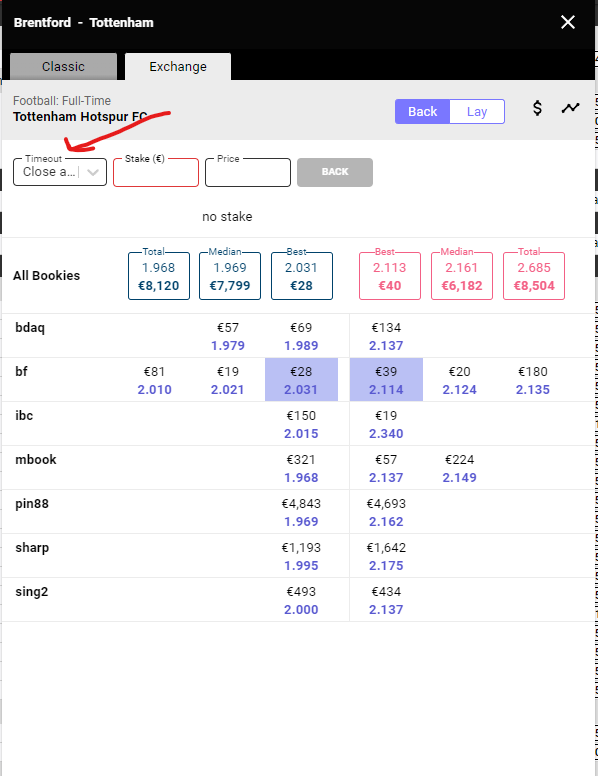The height and width of the screenshot is (776, 598).
Task: Click the blue Total 1.968 box
Action: 159,276
